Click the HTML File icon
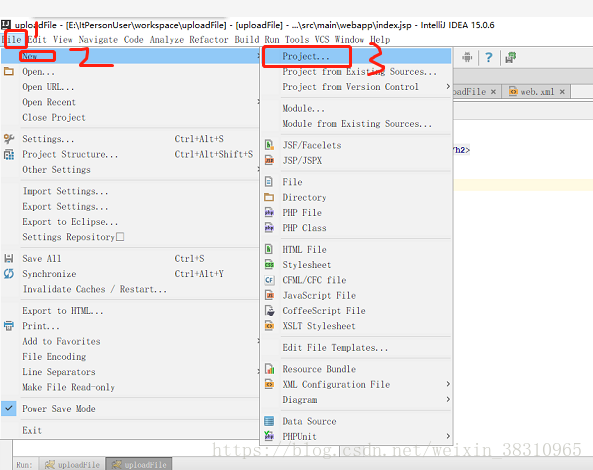This screenshot has width=593, height=470. [269, 249]
